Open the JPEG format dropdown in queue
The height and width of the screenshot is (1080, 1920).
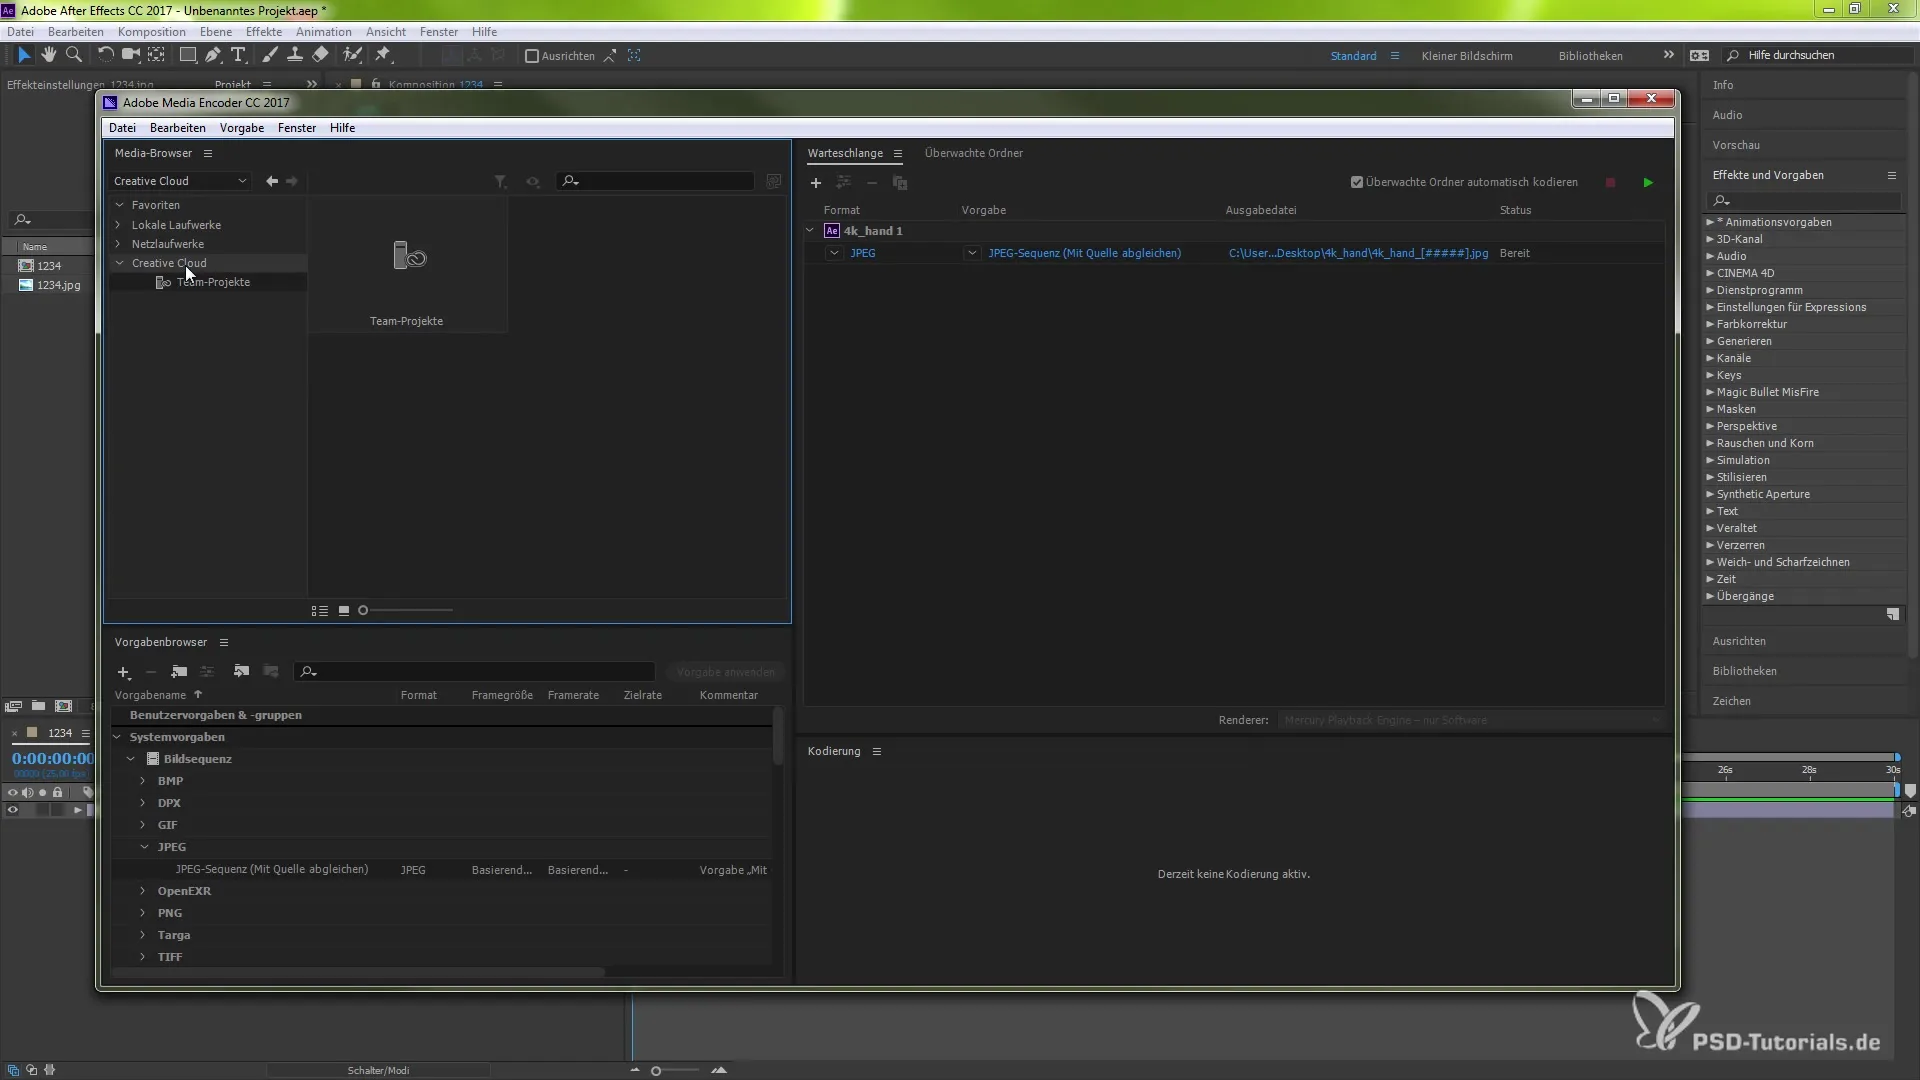834,253
